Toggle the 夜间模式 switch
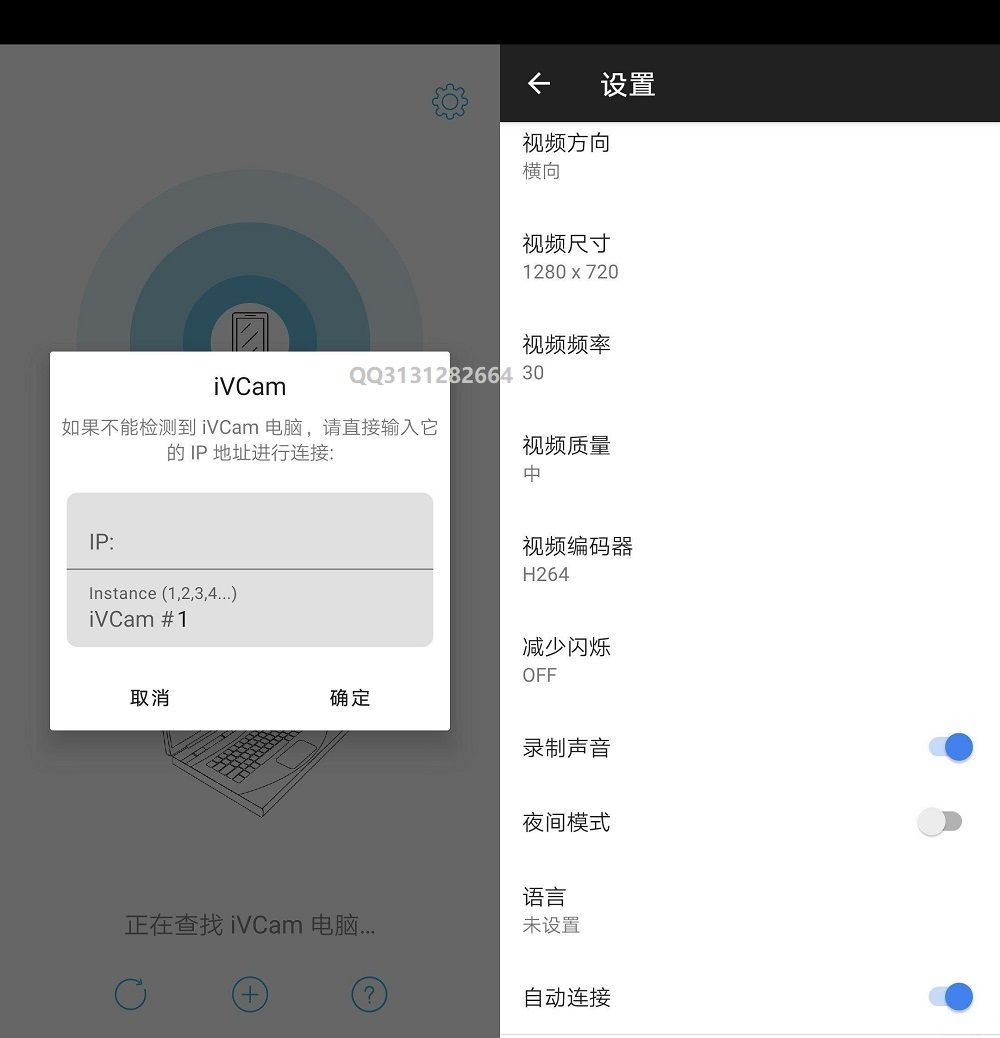Viewport: 1000px width, 1038px height. tap(940, 822)
